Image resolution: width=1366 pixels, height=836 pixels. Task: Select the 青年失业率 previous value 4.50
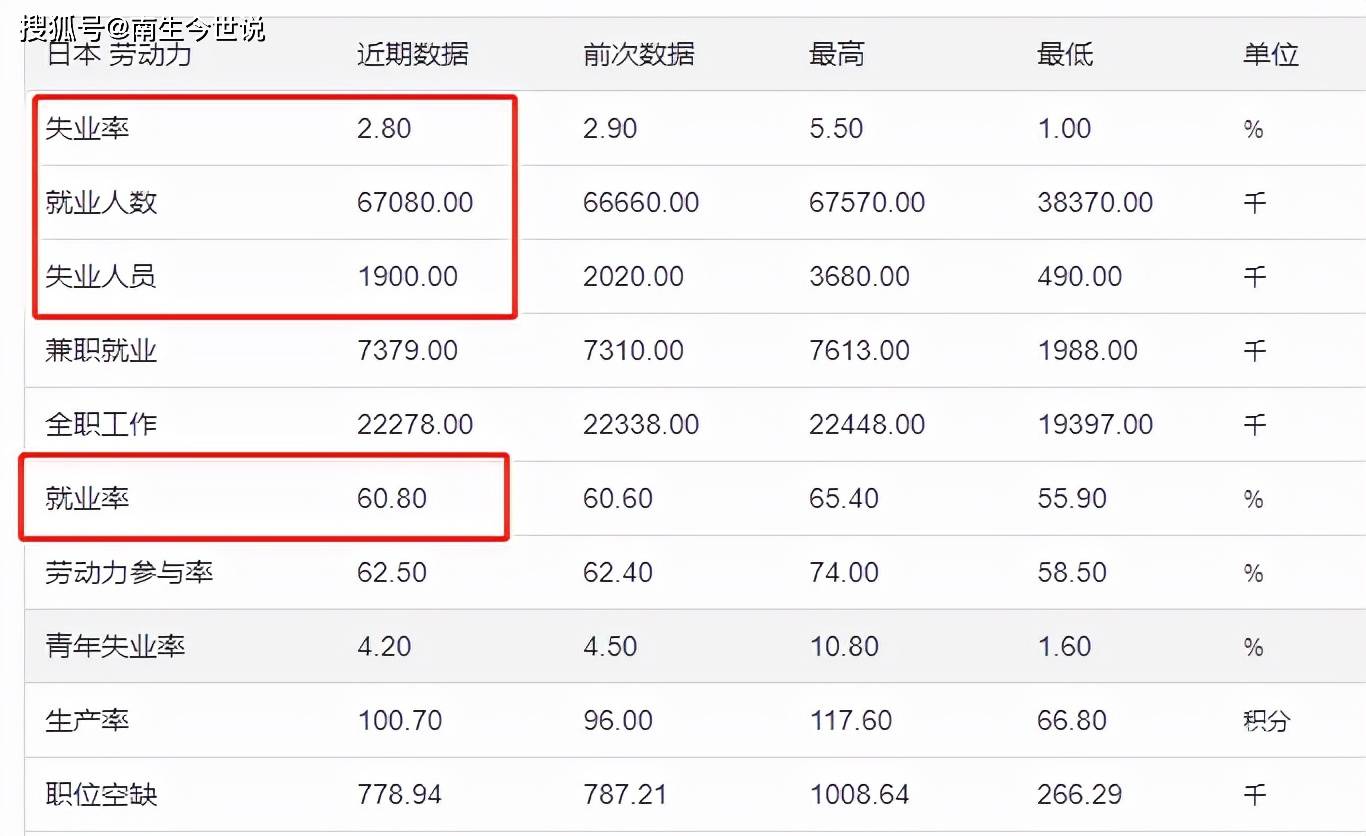click(x=610, y=647)
